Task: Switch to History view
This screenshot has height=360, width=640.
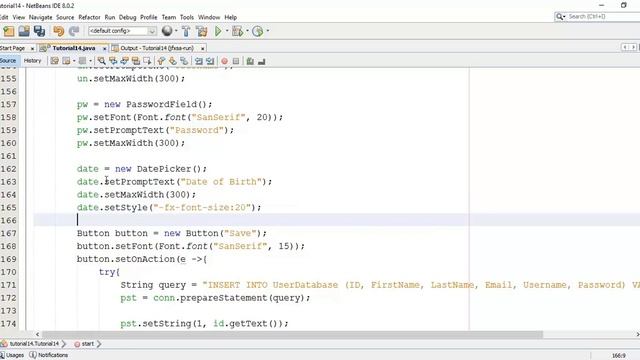Action: pyautogui.click(x=33, y=61)
